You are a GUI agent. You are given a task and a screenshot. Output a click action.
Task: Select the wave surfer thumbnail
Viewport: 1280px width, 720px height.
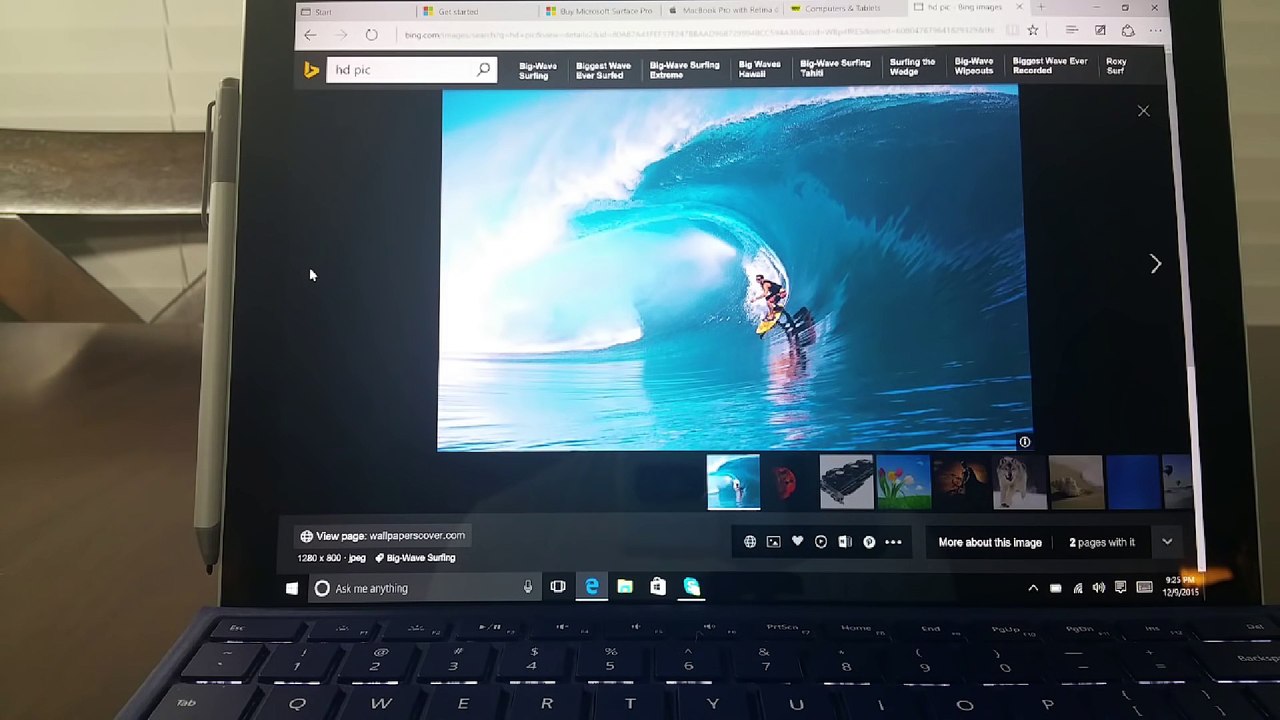(733, 482)
